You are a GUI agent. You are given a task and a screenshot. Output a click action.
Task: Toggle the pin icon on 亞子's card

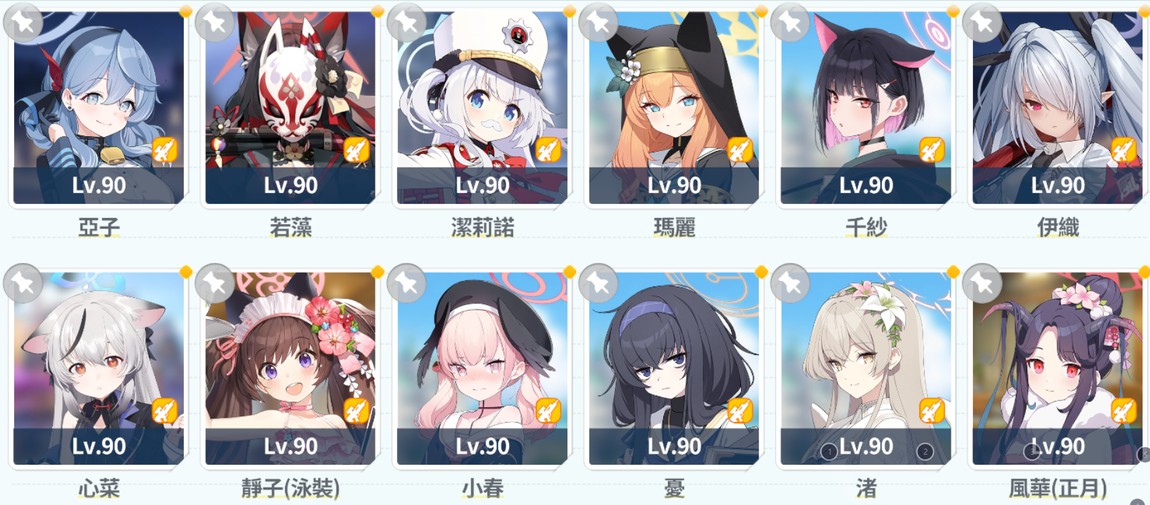coord(22,22)
